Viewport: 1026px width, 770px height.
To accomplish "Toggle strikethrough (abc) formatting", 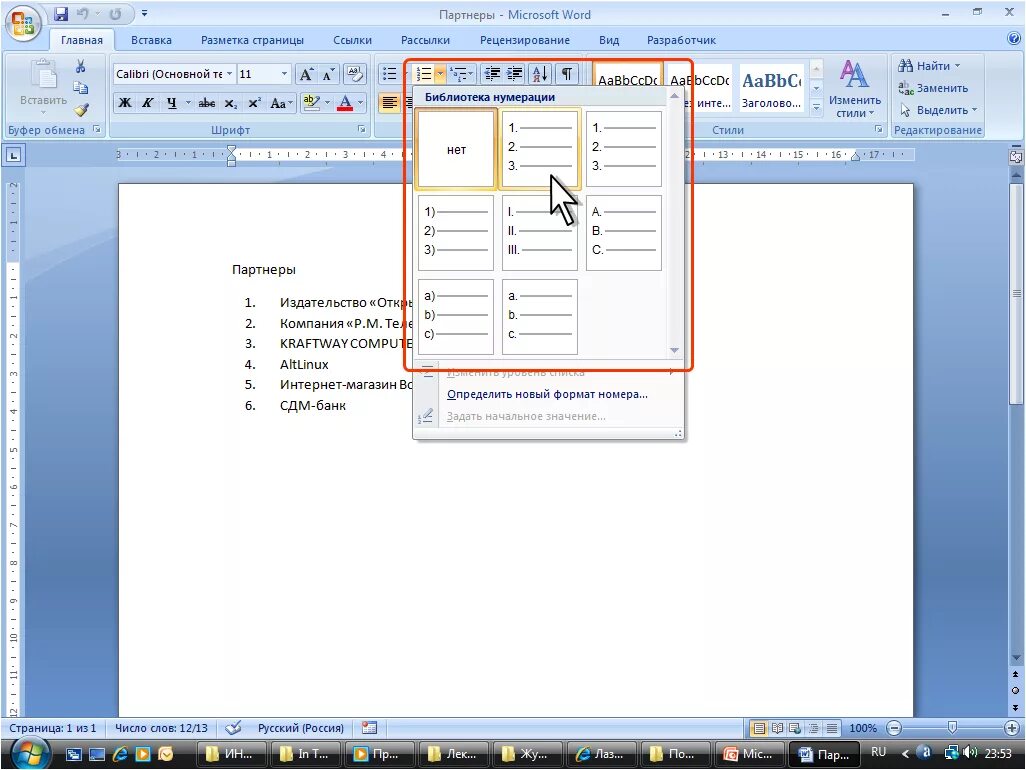I will [x=207, y=103].
